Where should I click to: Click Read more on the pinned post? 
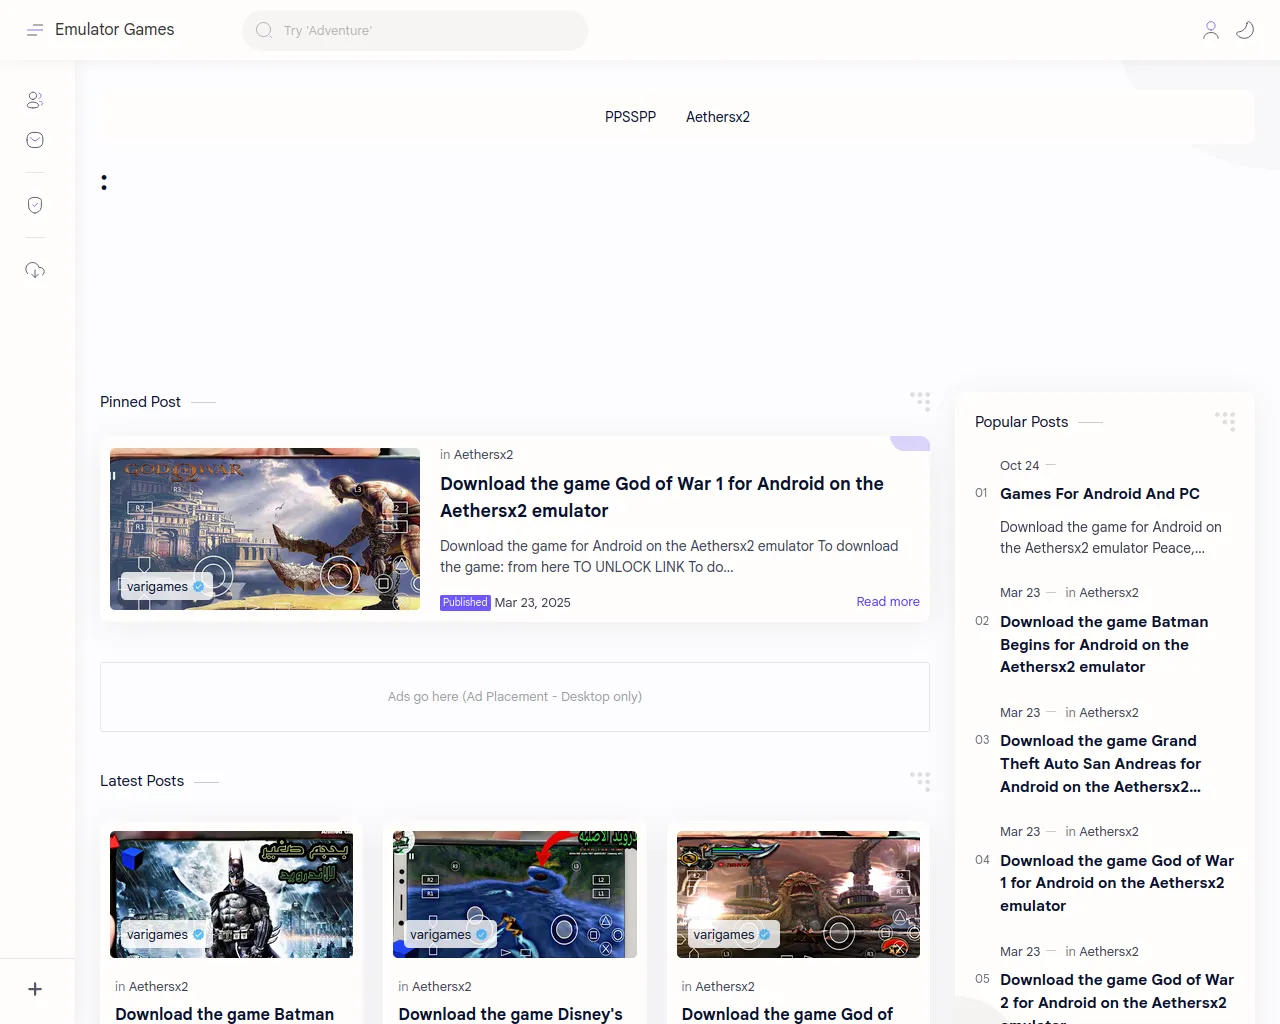(888, 601)
